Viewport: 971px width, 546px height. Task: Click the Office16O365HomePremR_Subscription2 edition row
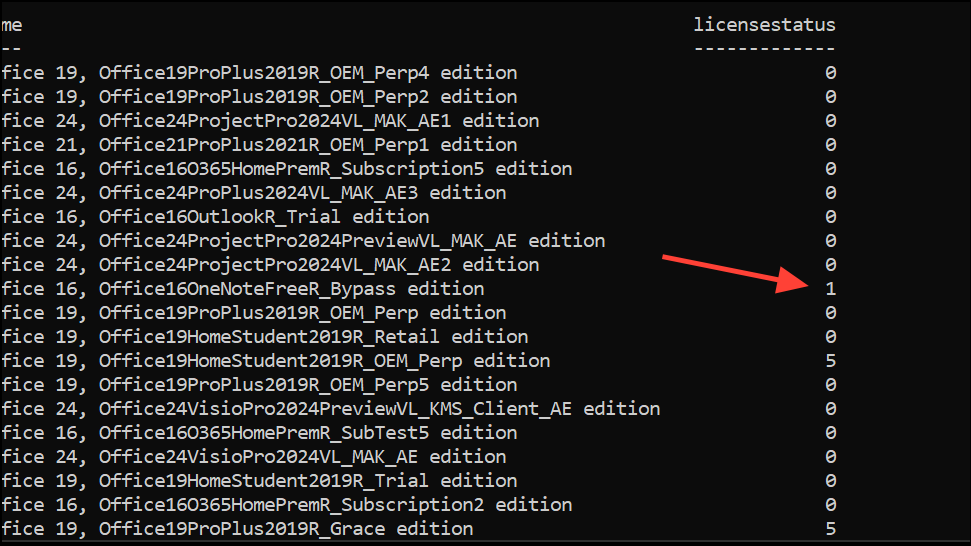tap(335, 505)
